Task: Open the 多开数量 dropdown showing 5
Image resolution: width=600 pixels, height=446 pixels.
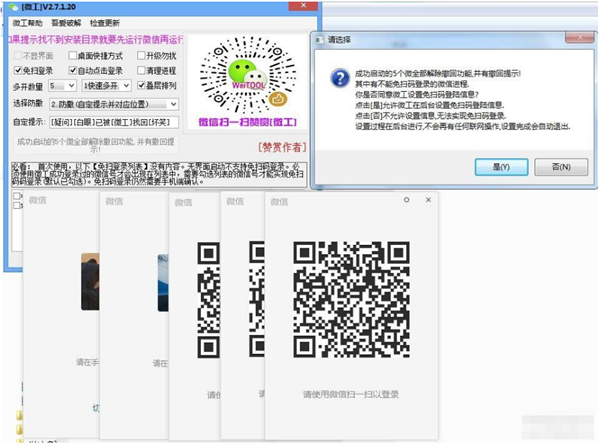Action: click(x=62, y=86)
